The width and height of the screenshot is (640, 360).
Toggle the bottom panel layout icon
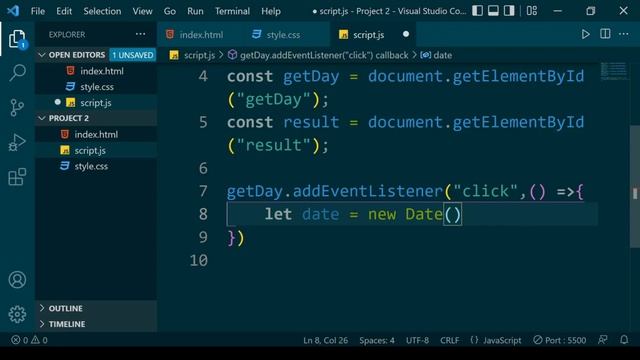click(493, 11)
